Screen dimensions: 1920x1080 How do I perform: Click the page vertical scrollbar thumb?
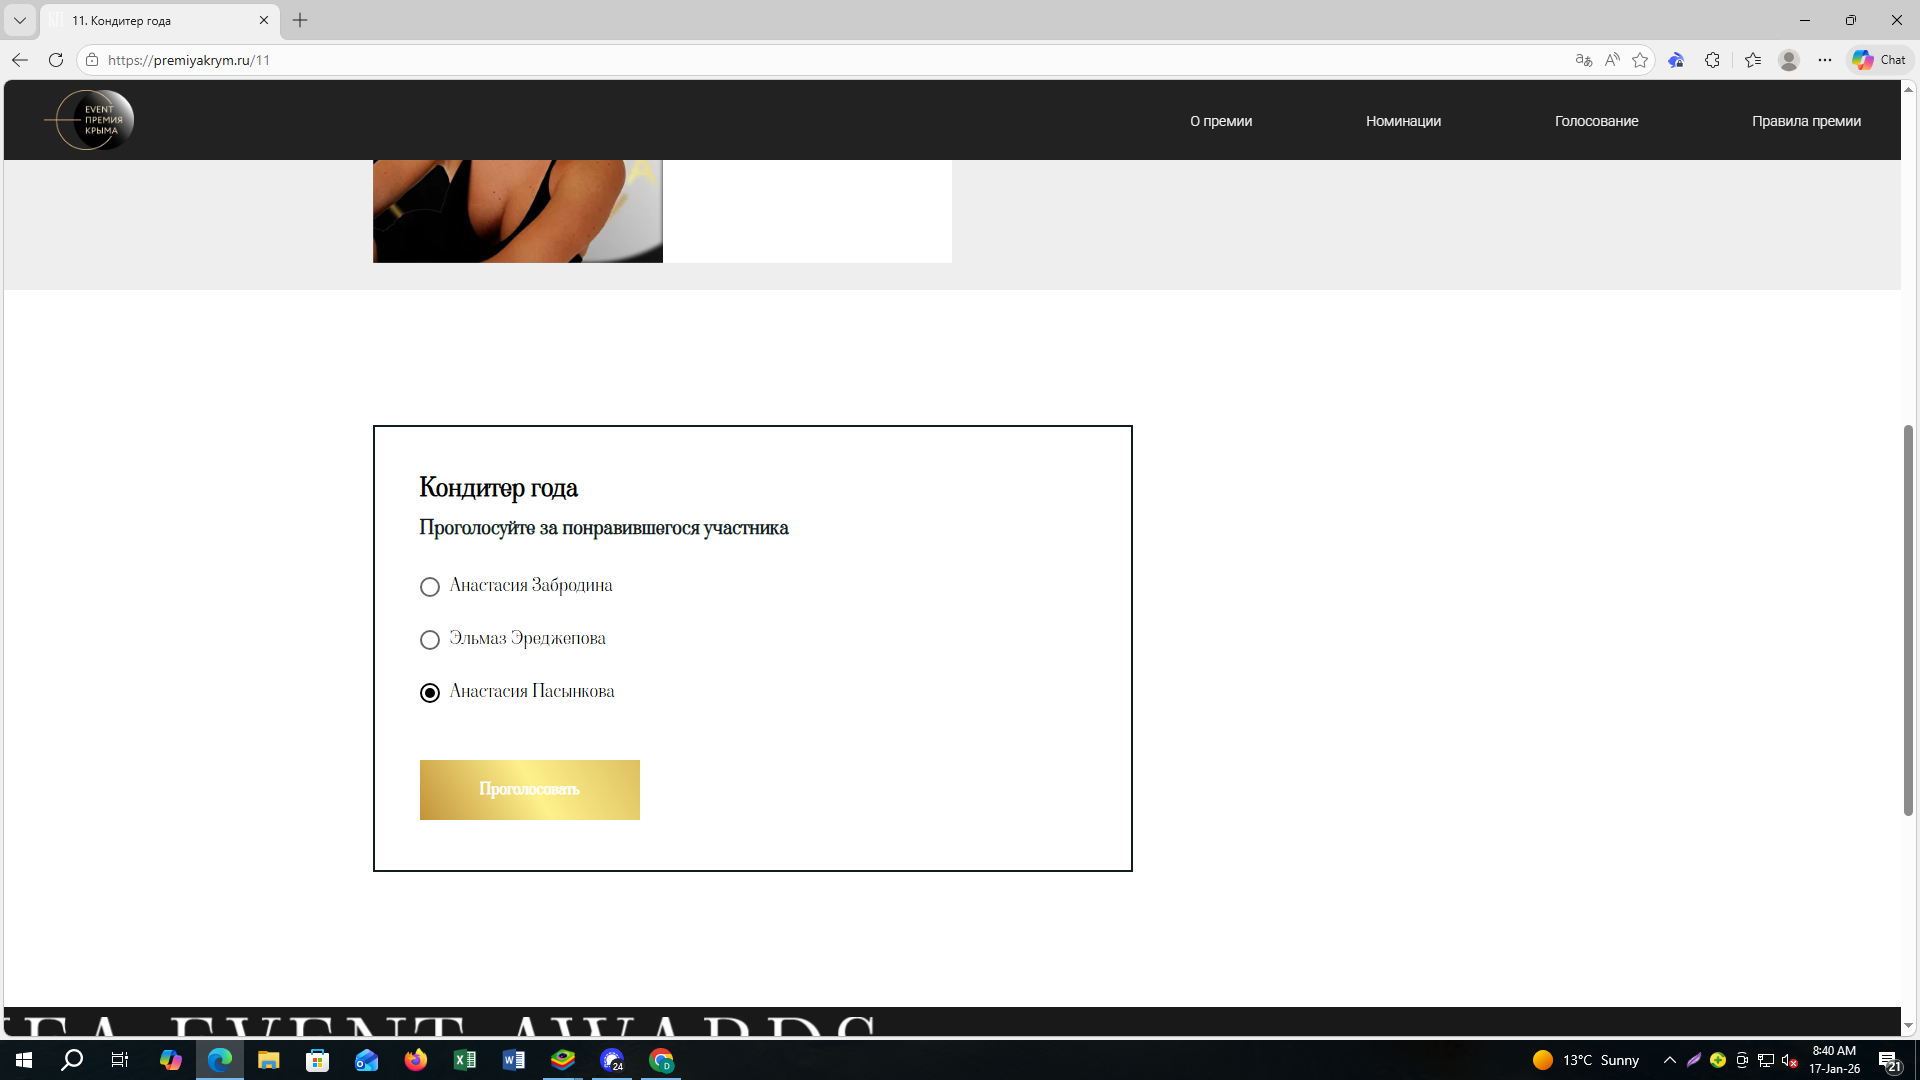pos(1908,620)
